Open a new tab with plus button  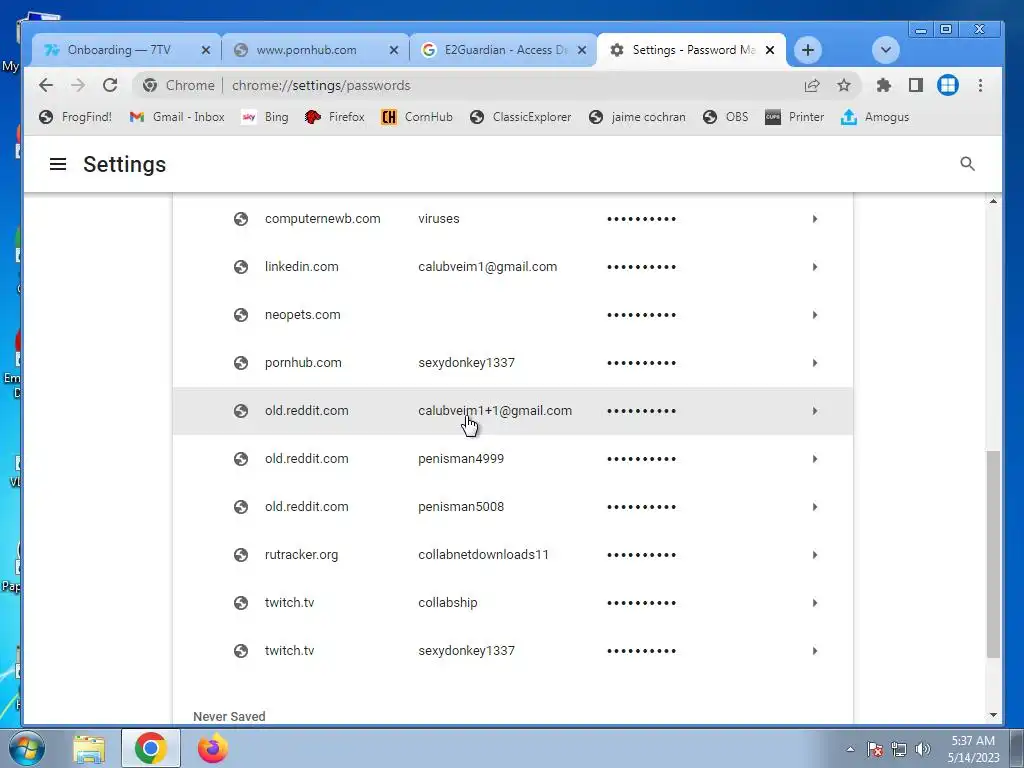808,50
